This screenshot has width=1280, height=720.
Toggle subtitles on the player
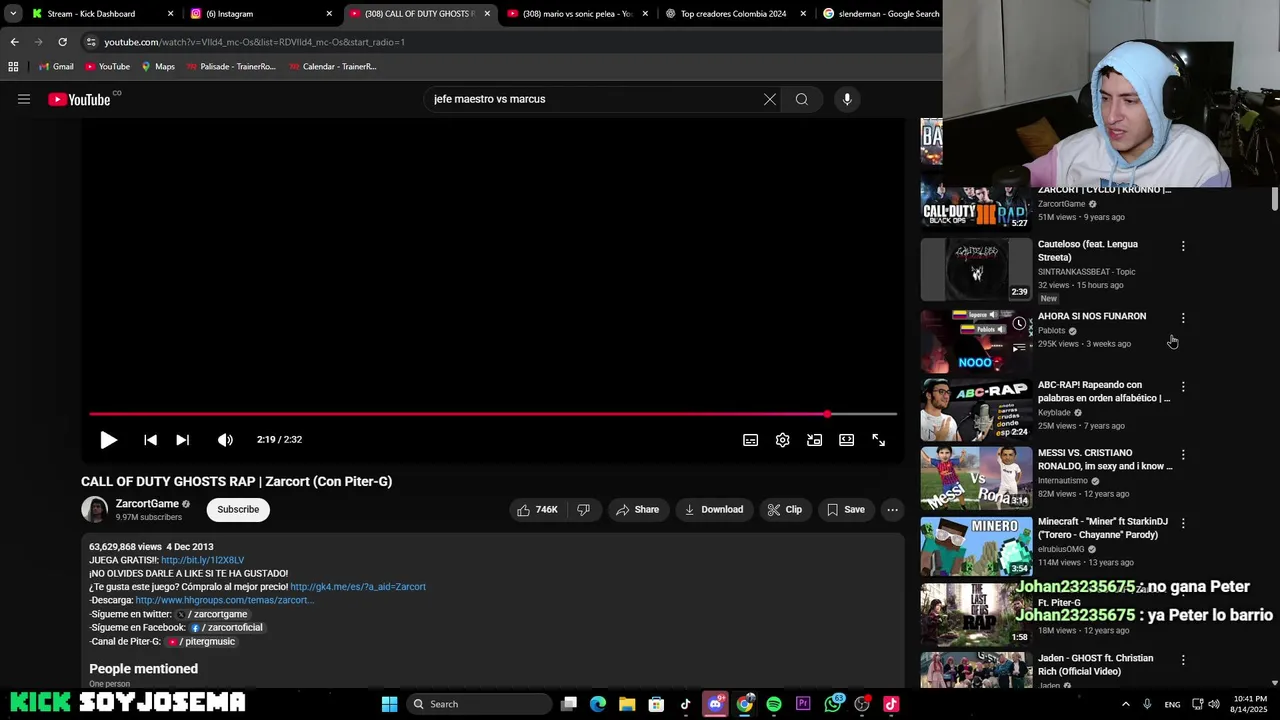coord(750,440)
